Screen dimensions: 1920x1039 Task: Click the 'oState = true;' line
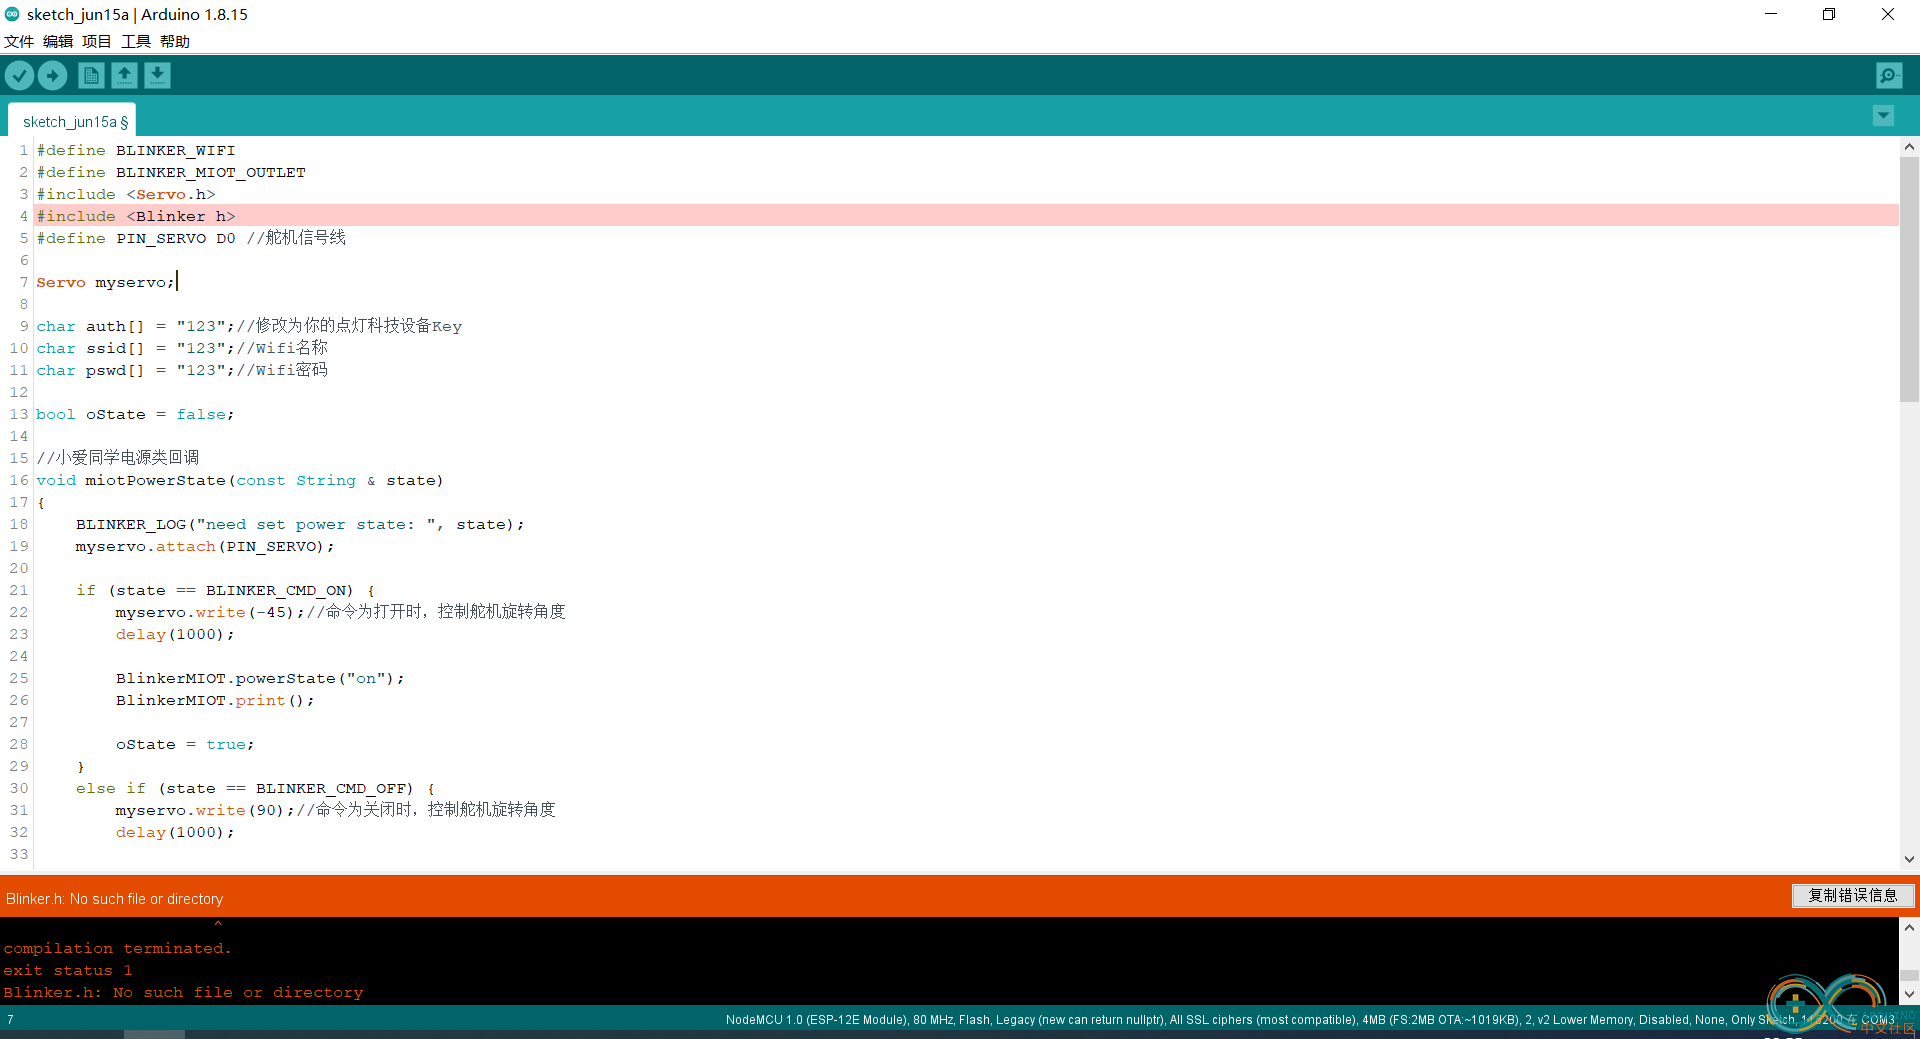click(x=185, y=744)
